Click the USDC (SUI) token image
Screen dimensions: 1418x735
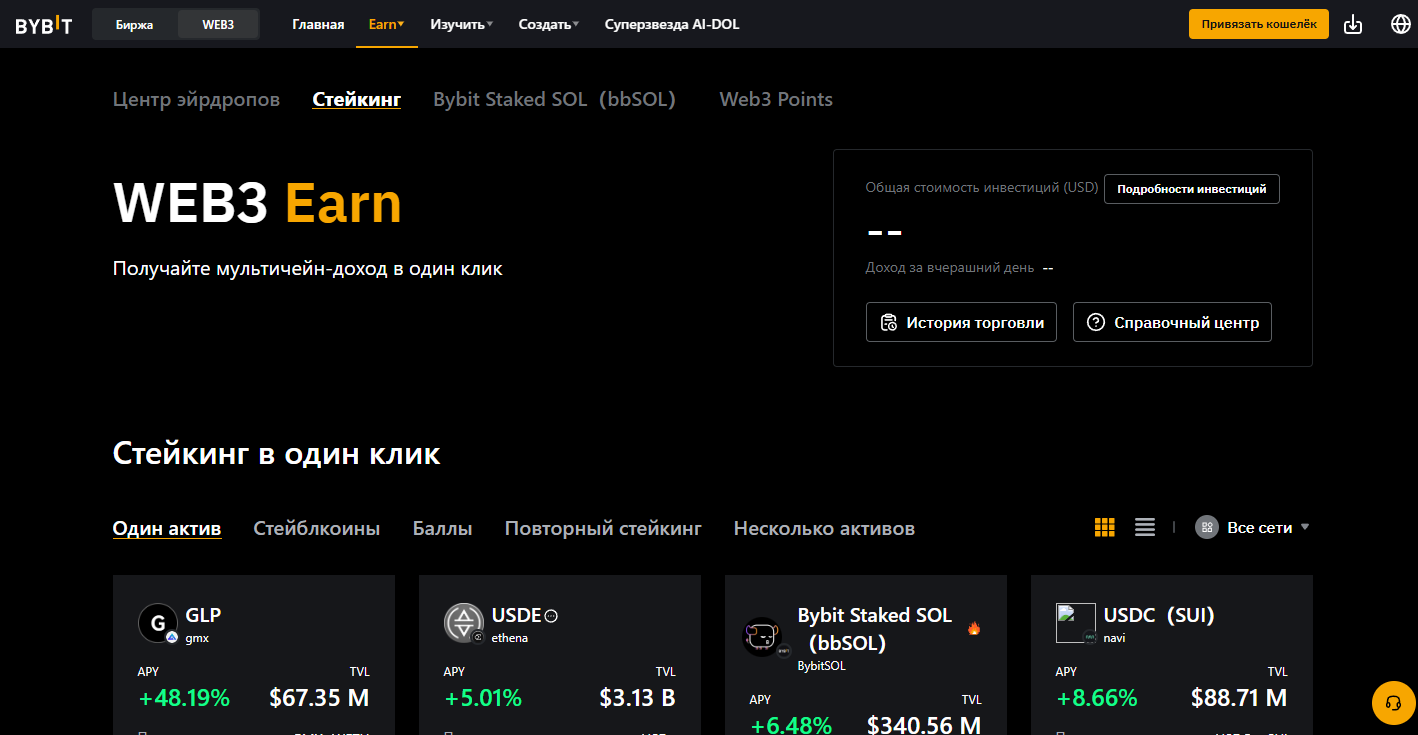coord(1075,623)
